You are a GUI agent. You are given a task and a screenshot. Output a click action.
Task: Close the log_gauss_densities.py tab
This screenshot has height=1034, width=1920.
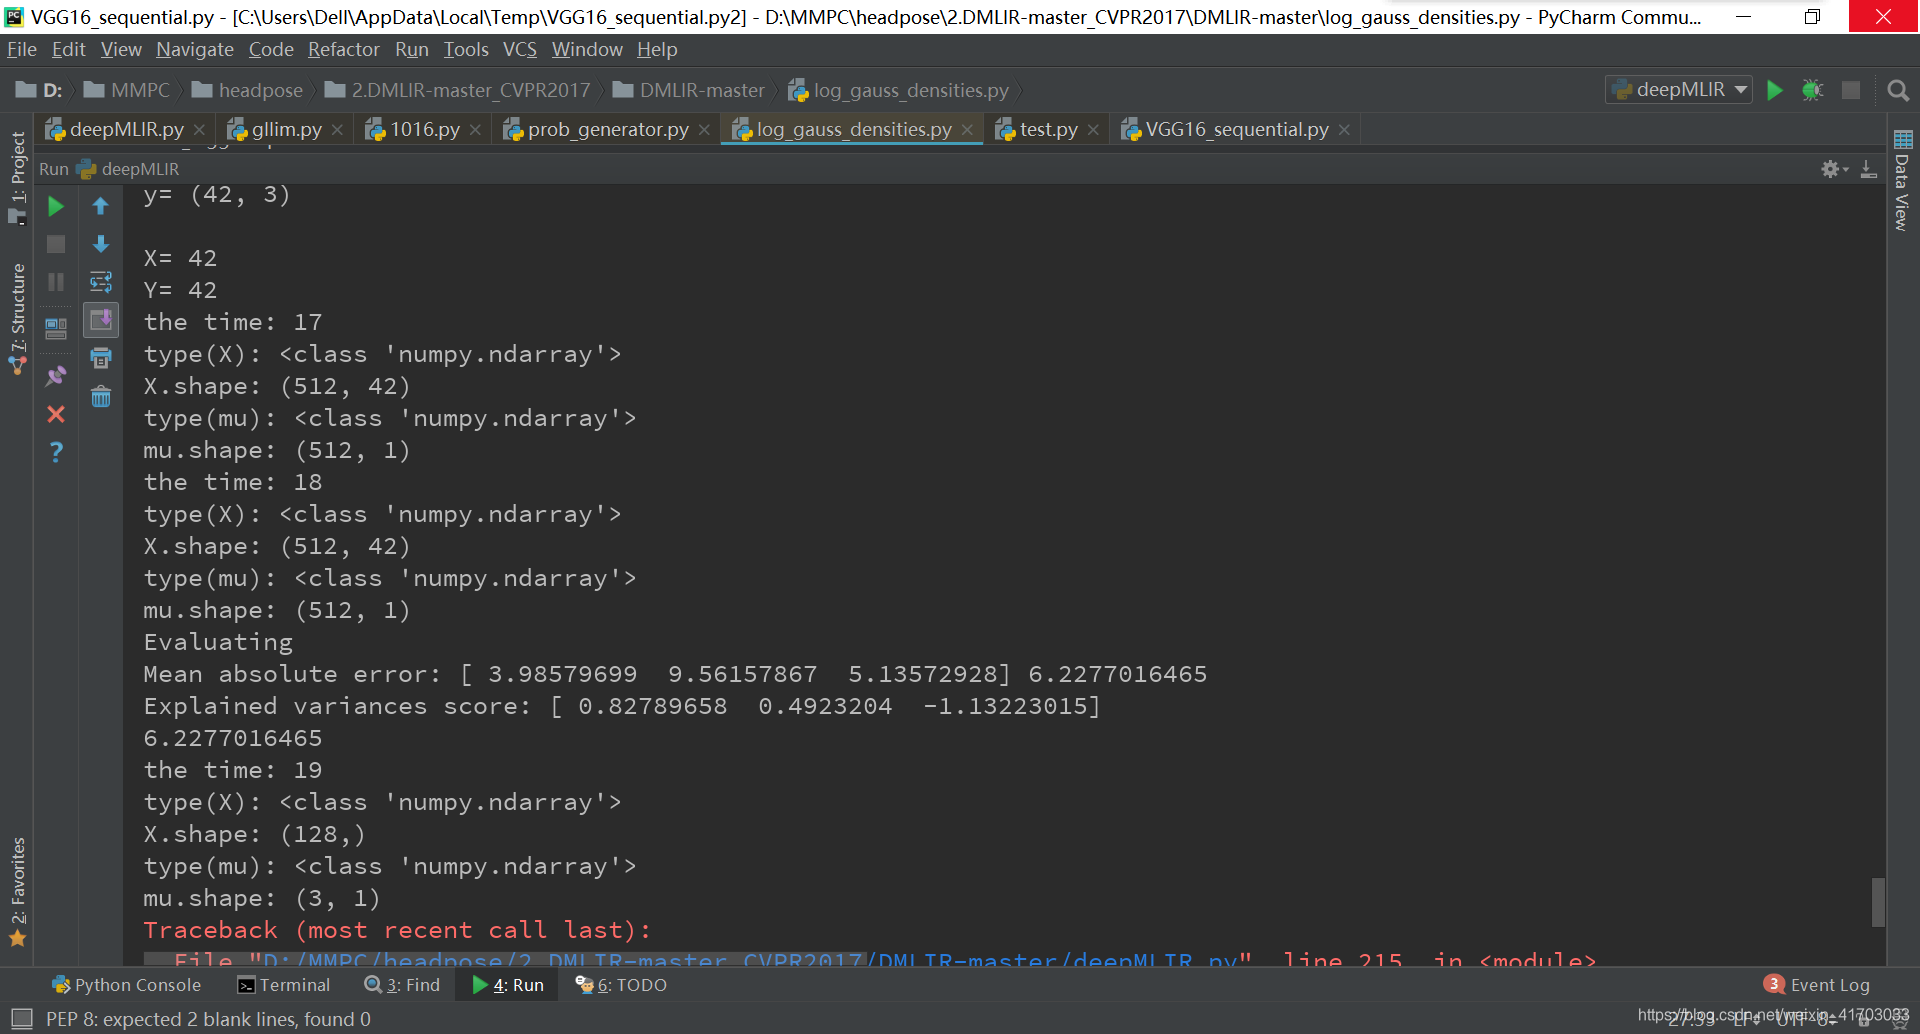point(967,130)
